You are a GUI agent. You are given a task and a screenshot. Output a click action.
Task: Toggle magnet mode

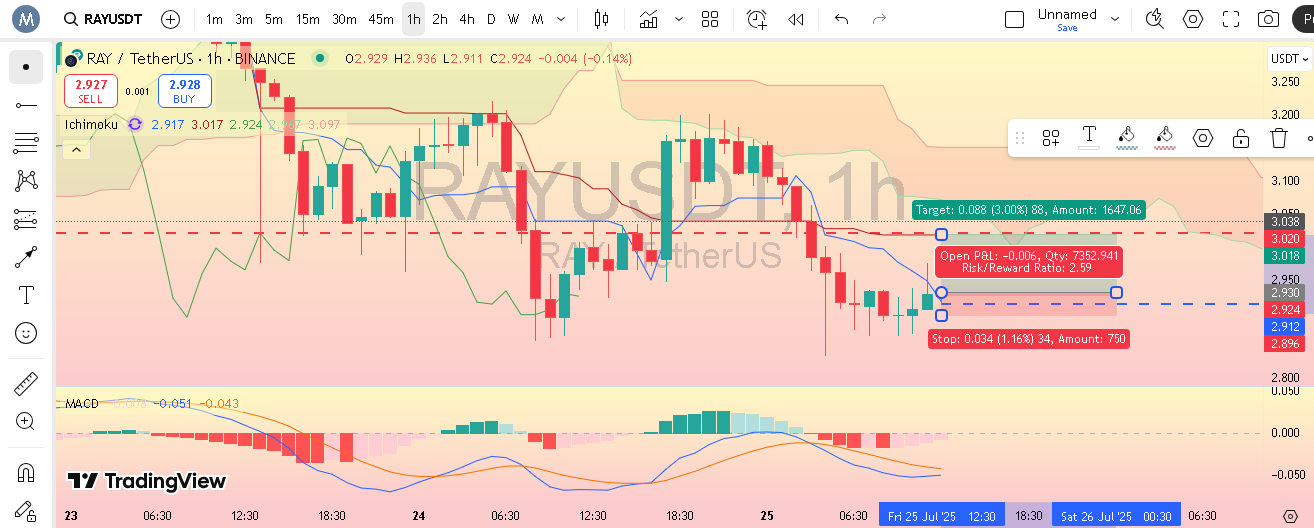(26, 472)
